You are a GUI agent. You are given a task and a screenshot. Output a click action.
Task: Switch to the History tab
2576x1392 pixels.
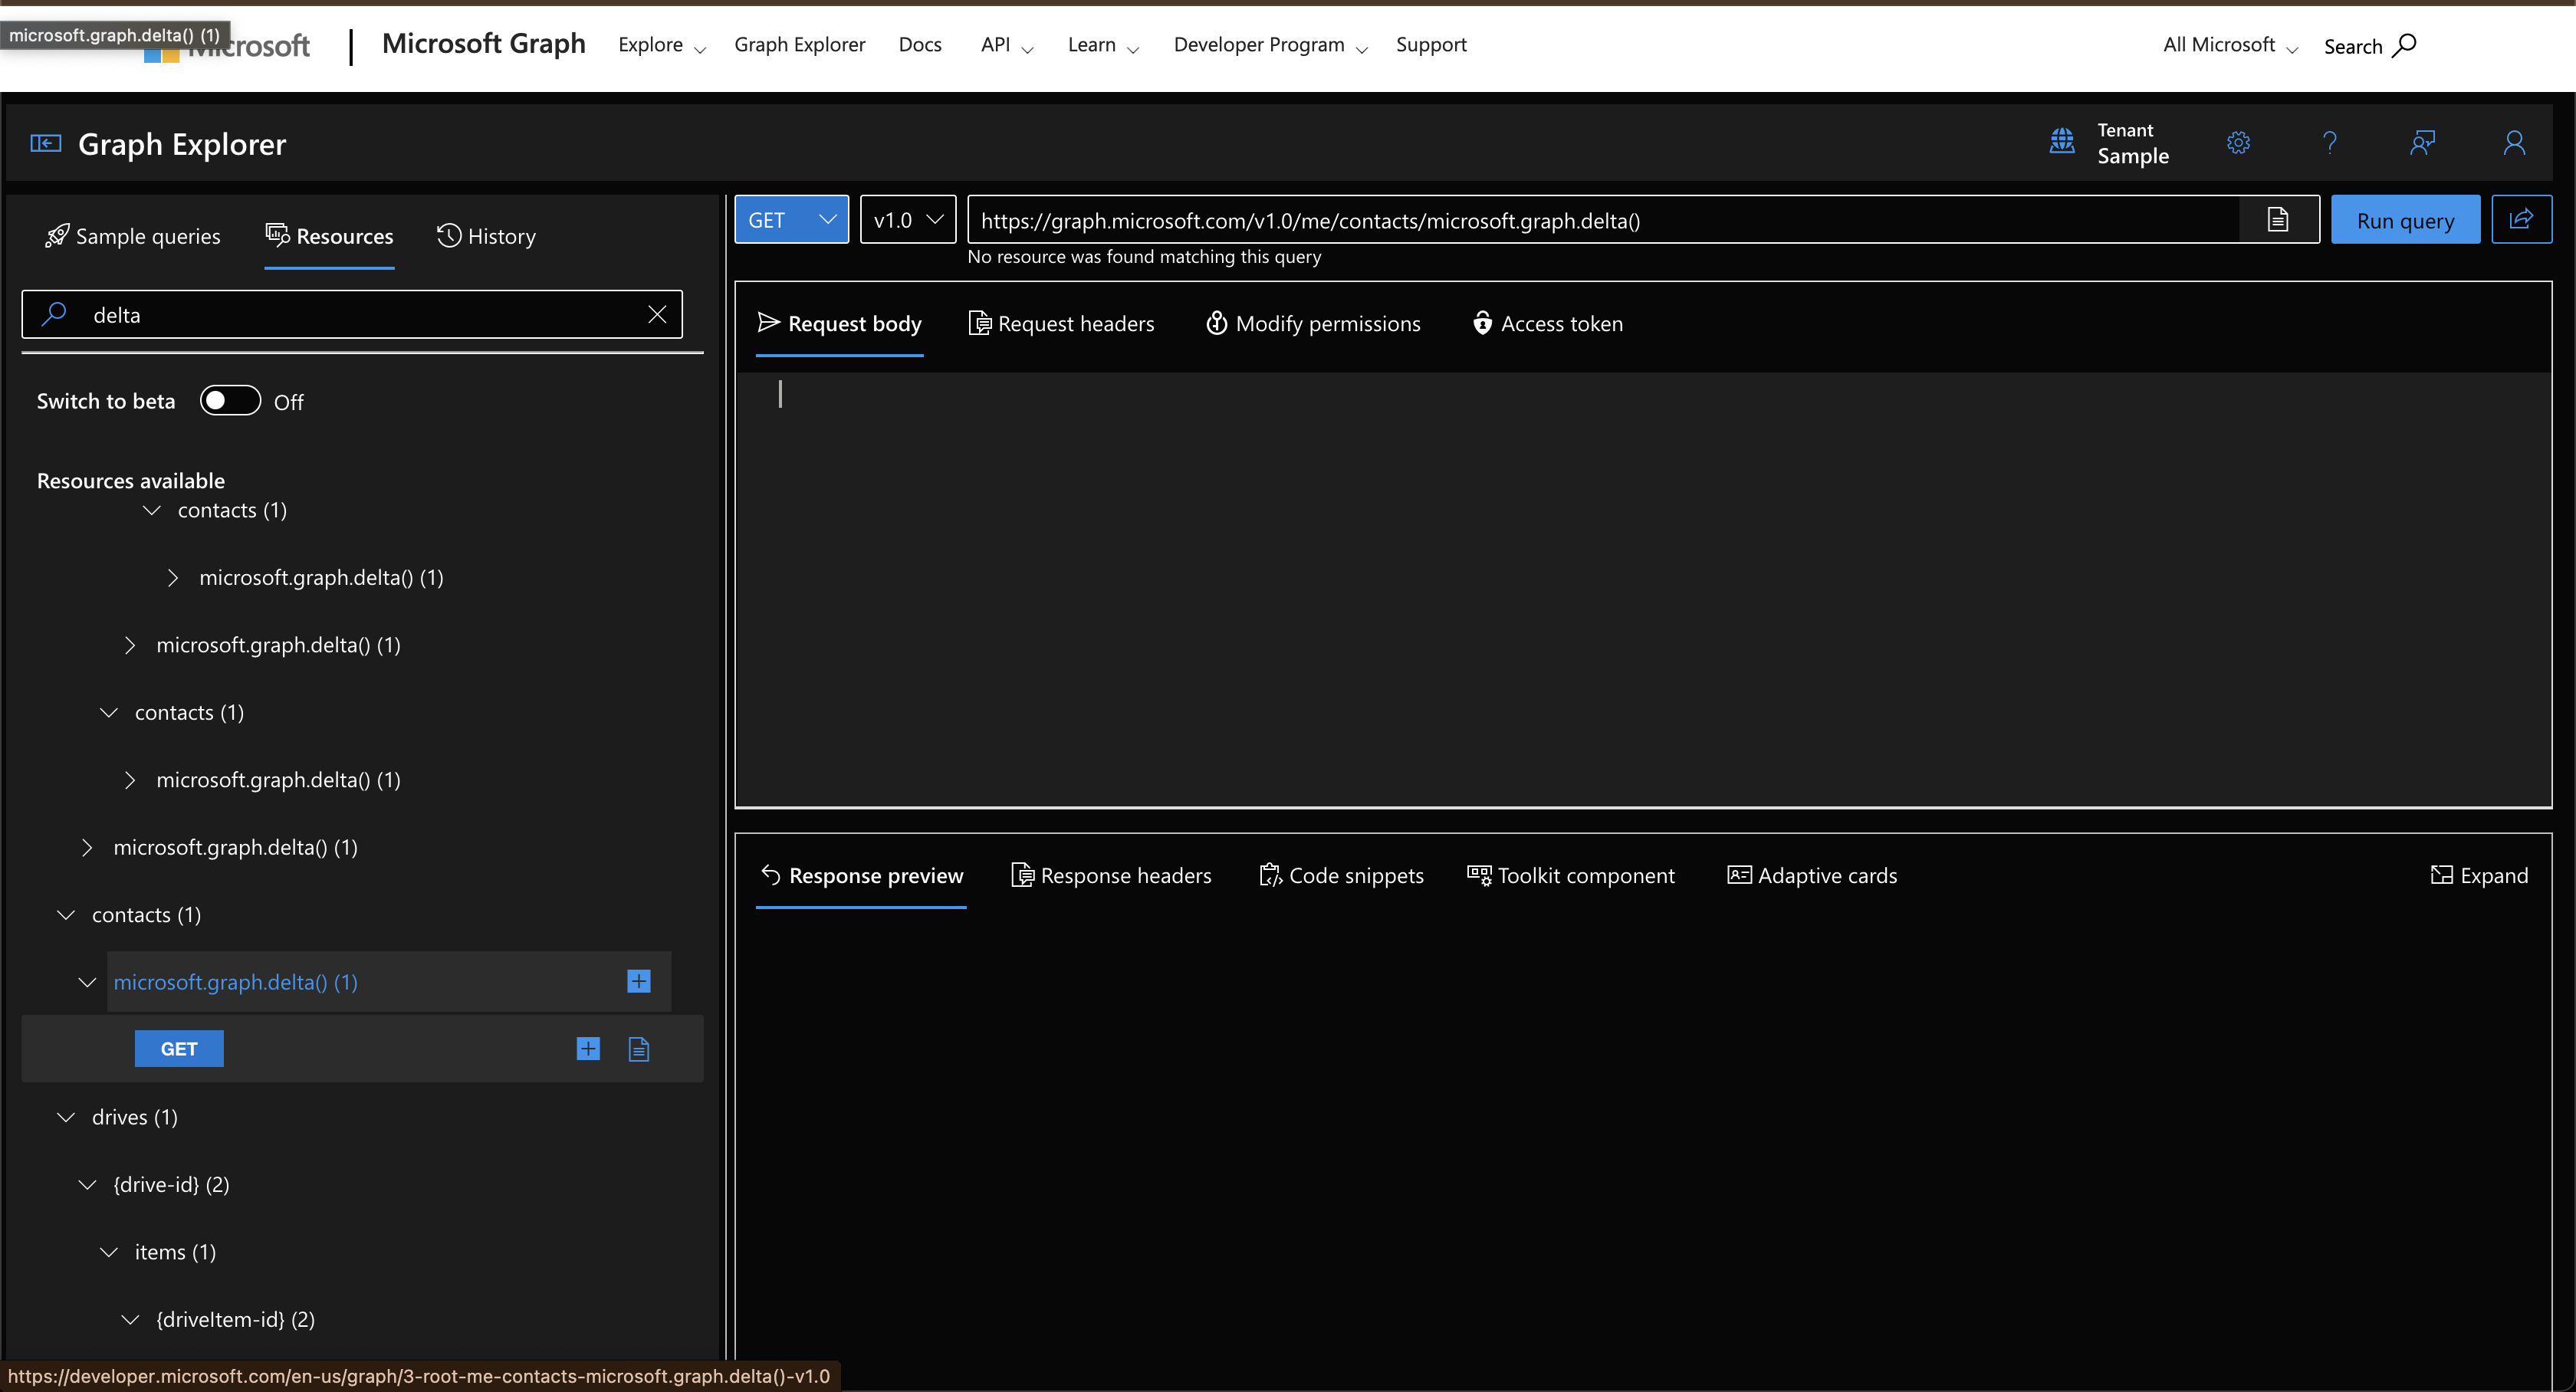(487, 236)
